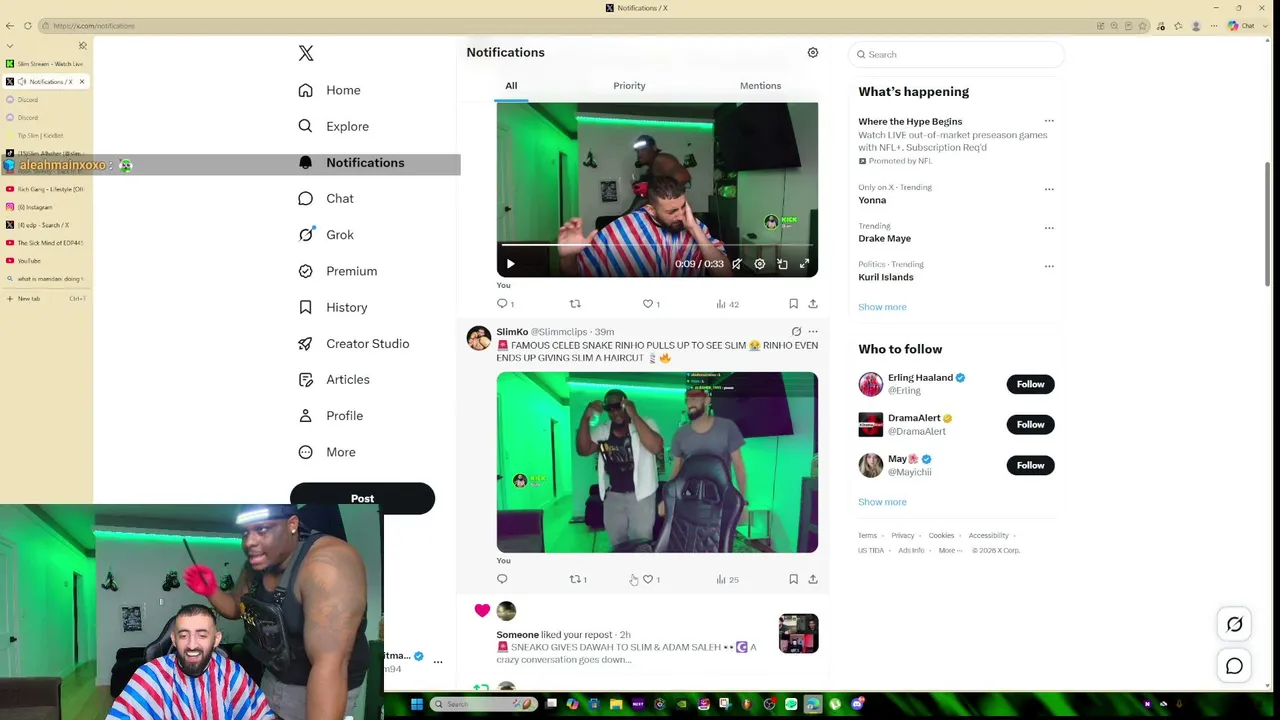Show more trending topics
The width and height of the screenshot is (1280, 720).
click(x=882, y=307)
